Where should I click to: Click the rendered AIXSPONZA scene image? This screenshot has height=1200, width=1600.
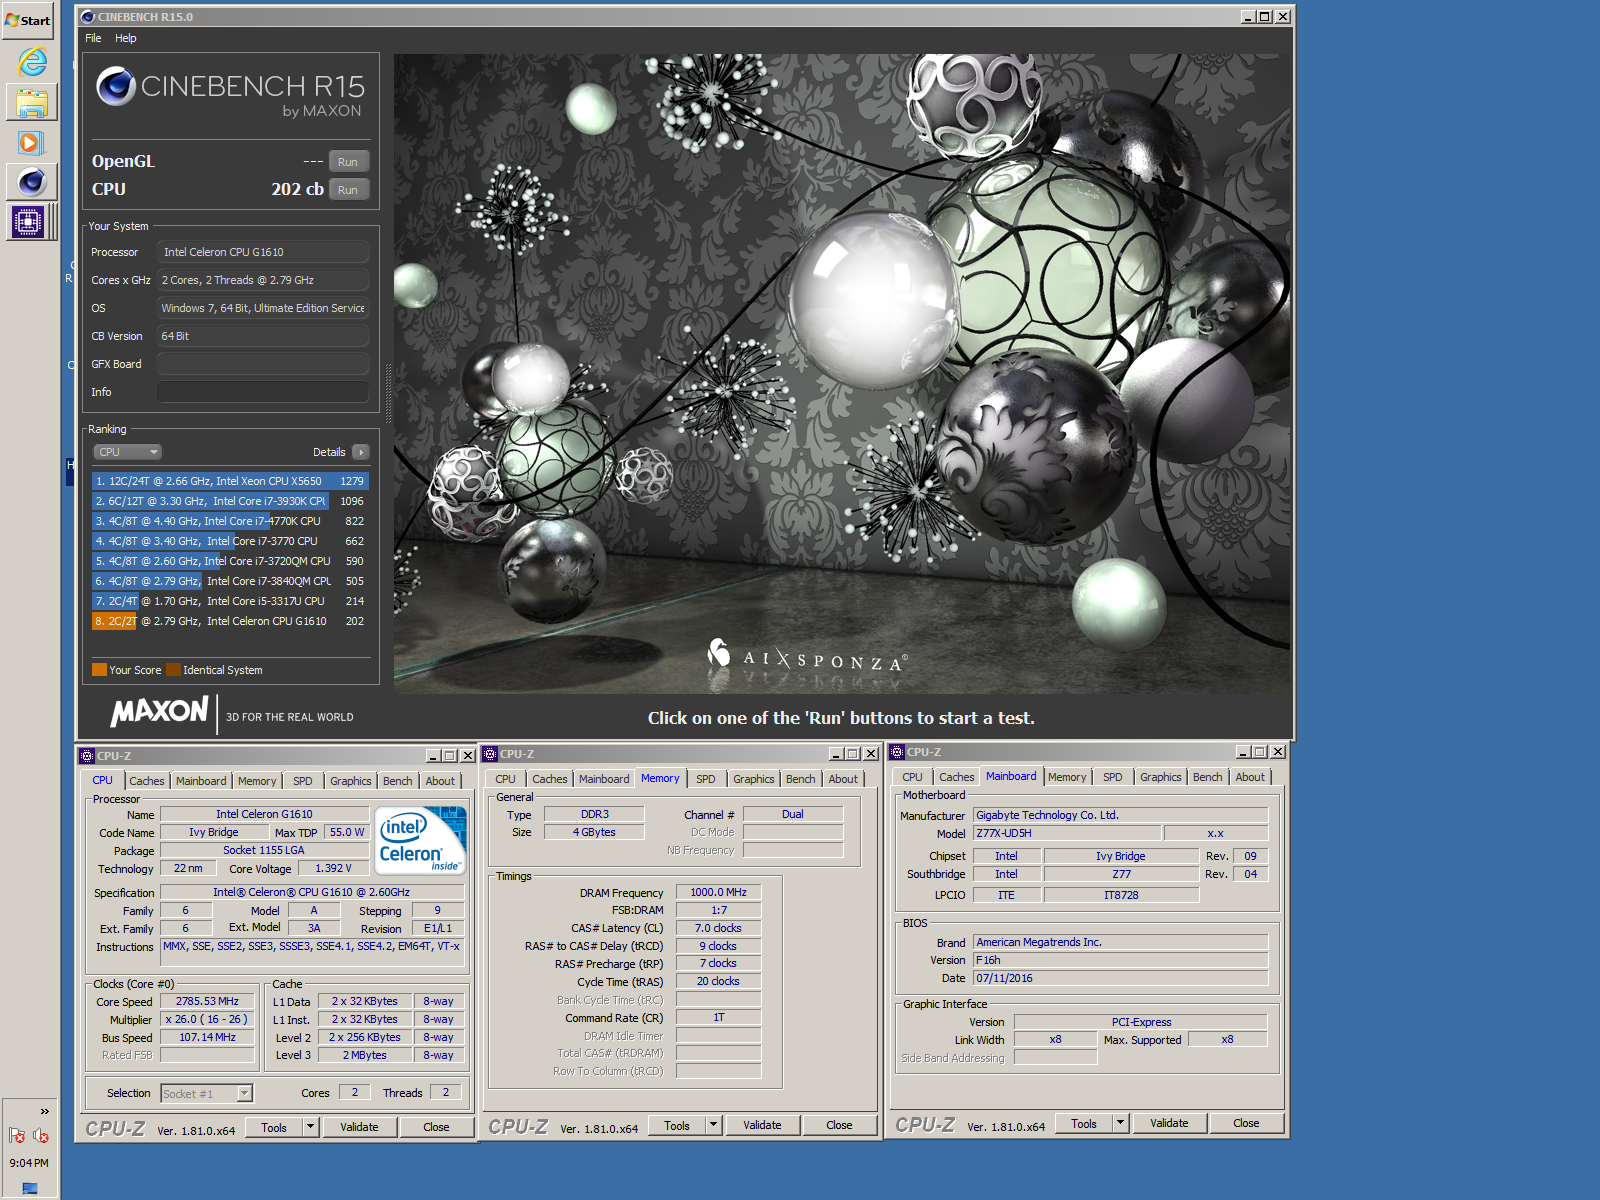click(x=842, y=373)
